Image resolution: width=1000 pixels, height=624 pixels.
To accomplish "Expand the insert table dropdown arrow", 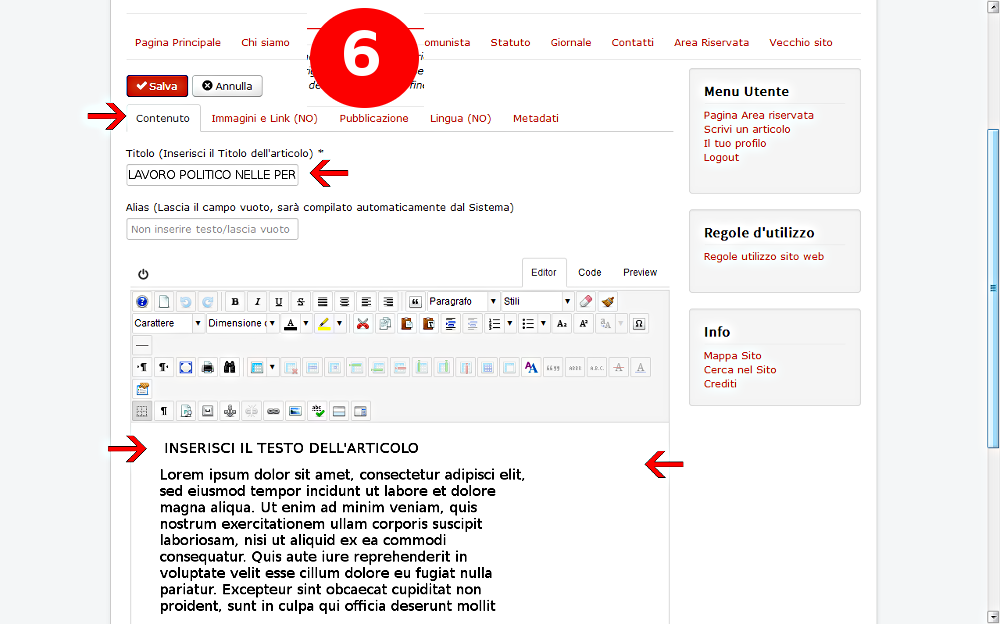I will pos(272,368).
